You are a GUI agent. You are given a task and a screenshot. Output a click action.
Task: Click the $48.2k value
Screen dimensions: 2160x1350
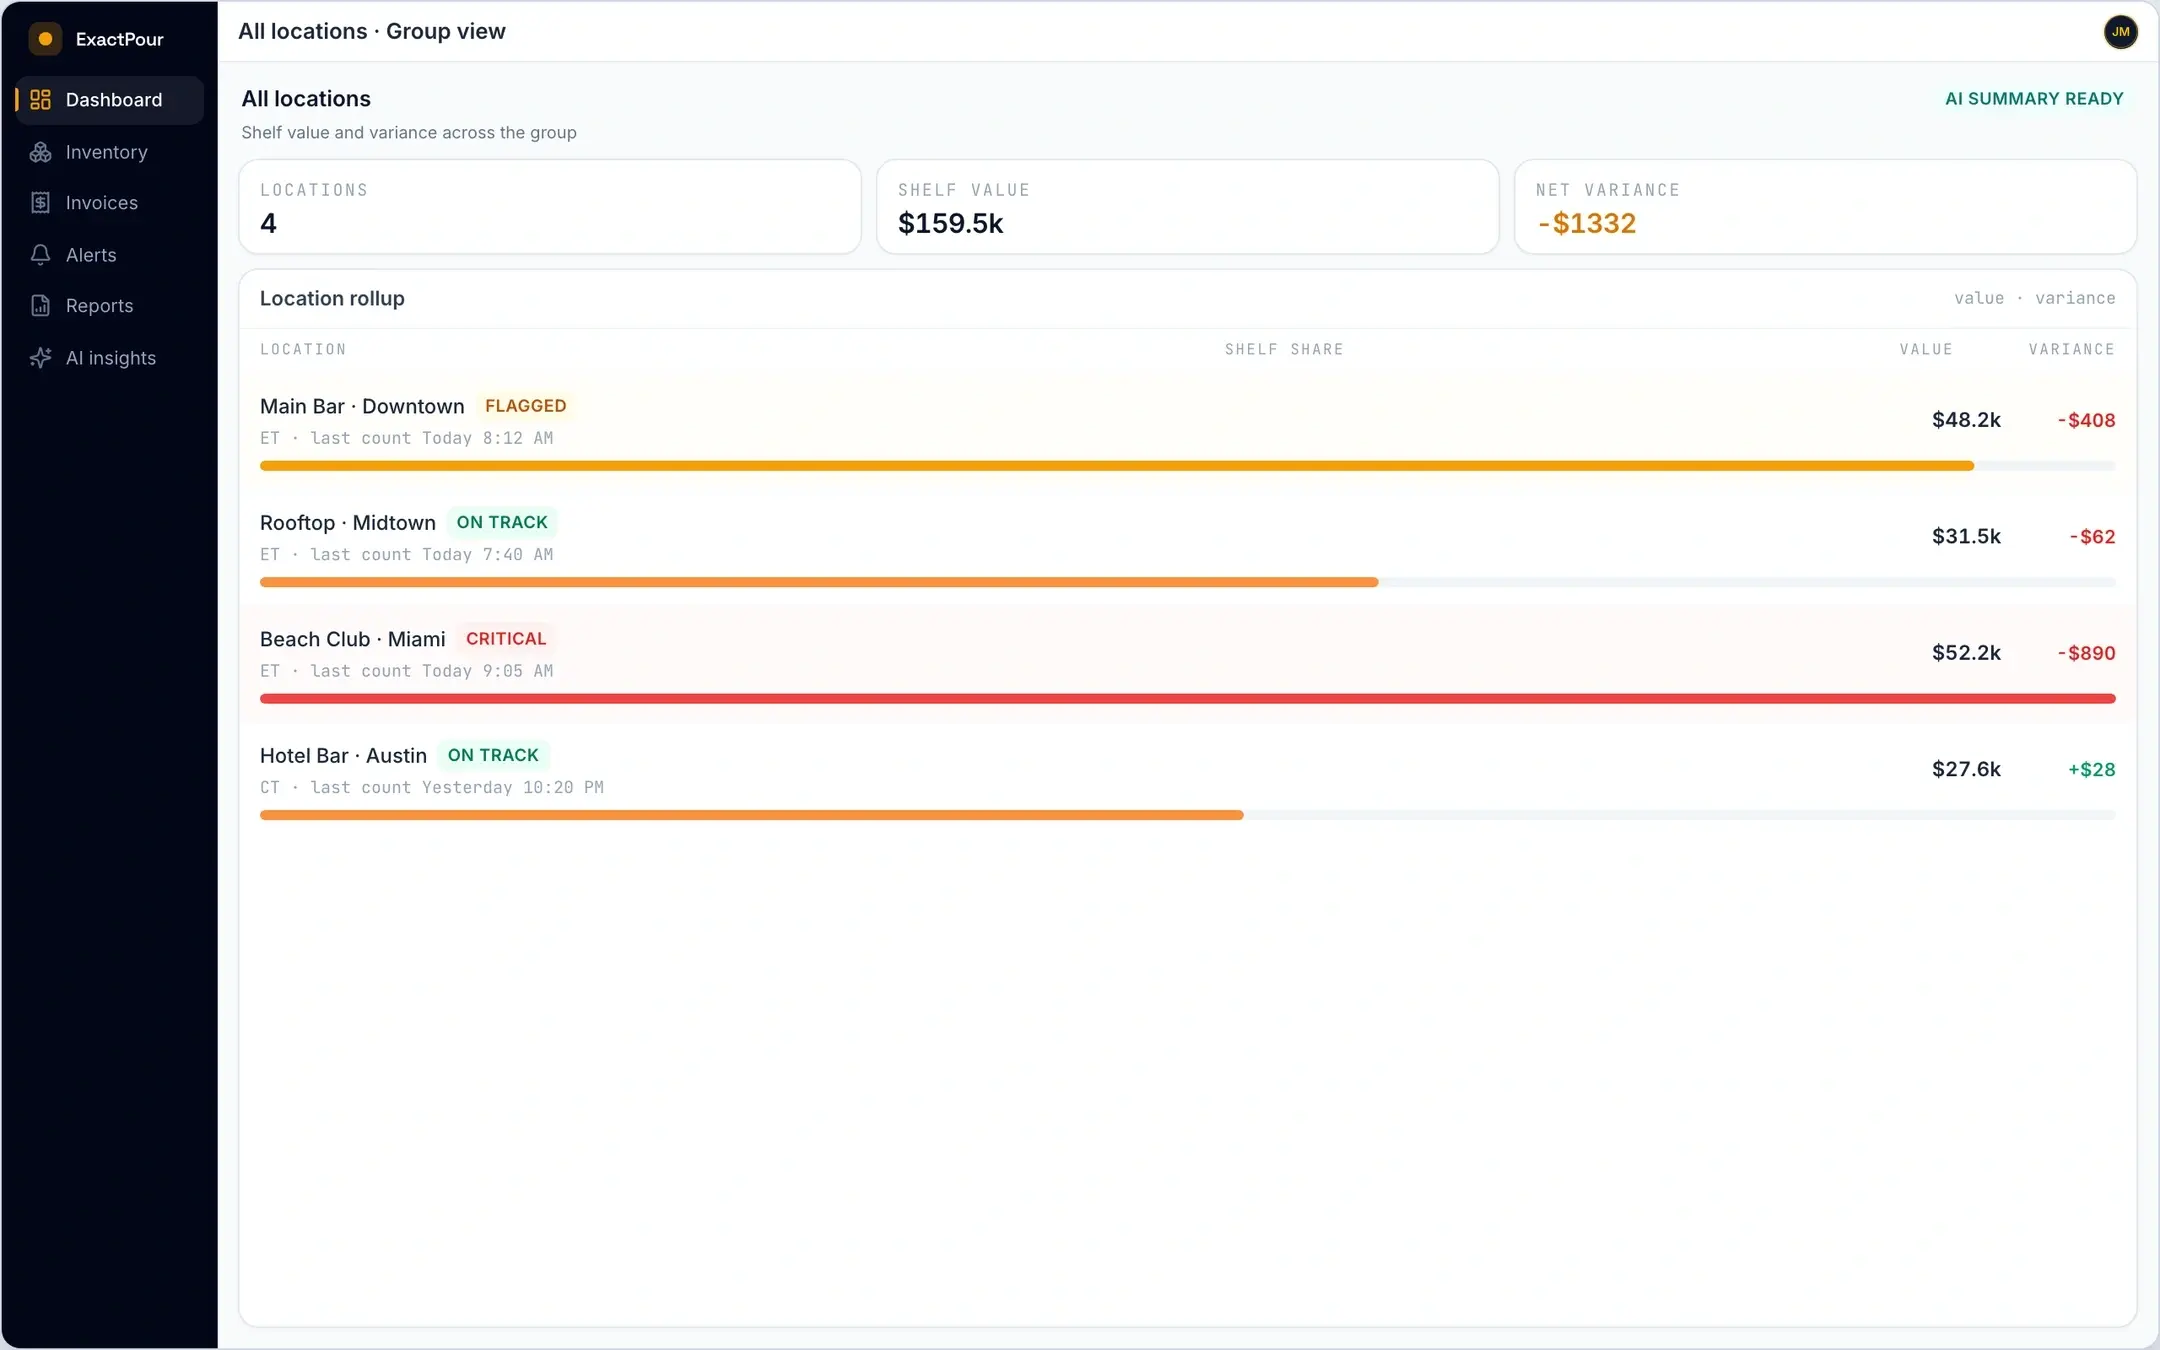pyautogui.click(x=1966, y=420)
